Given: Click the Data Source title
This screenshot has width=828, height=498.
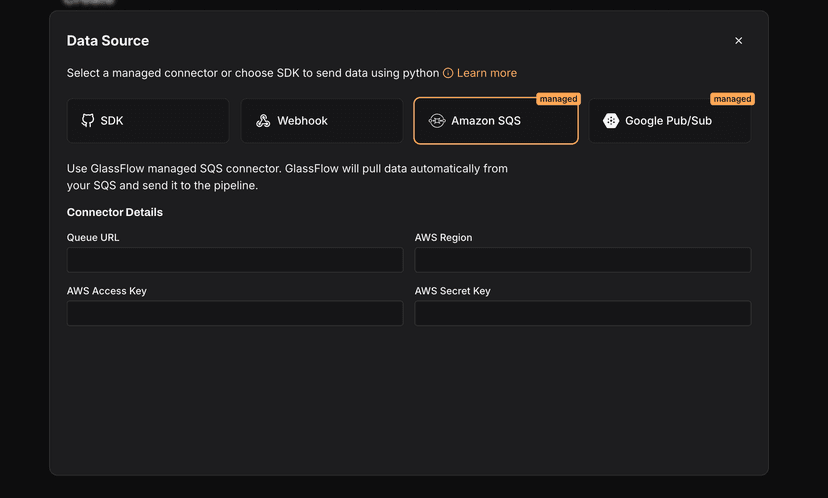Looking at the screenshot, I should tap(108, 41).
